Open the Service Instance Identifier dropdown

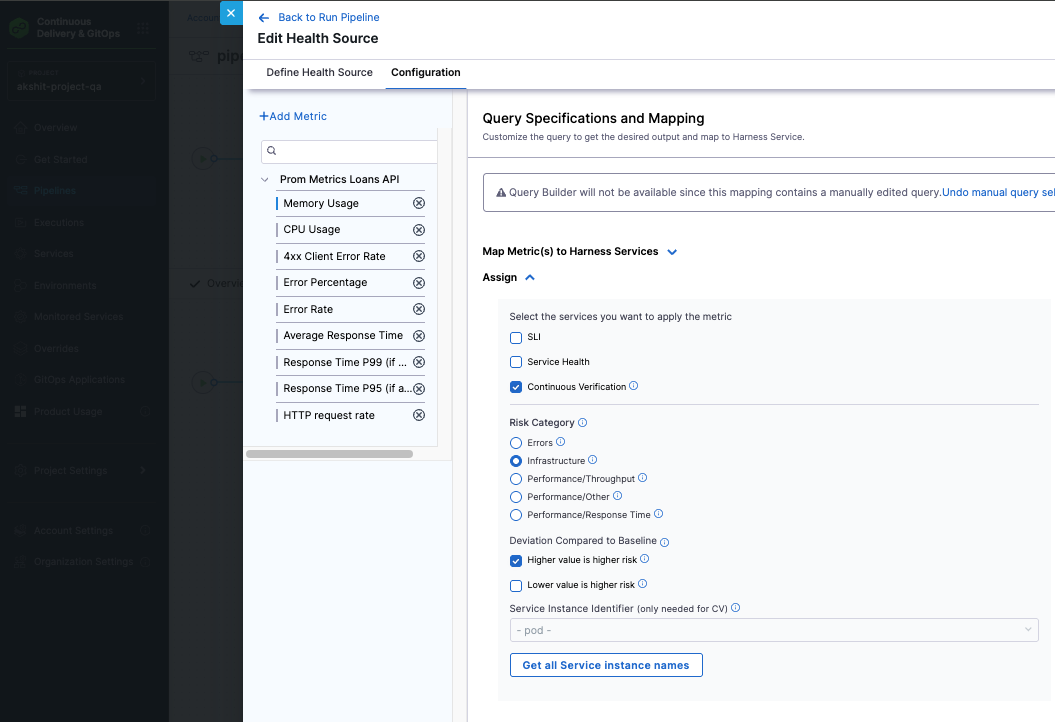774,630
